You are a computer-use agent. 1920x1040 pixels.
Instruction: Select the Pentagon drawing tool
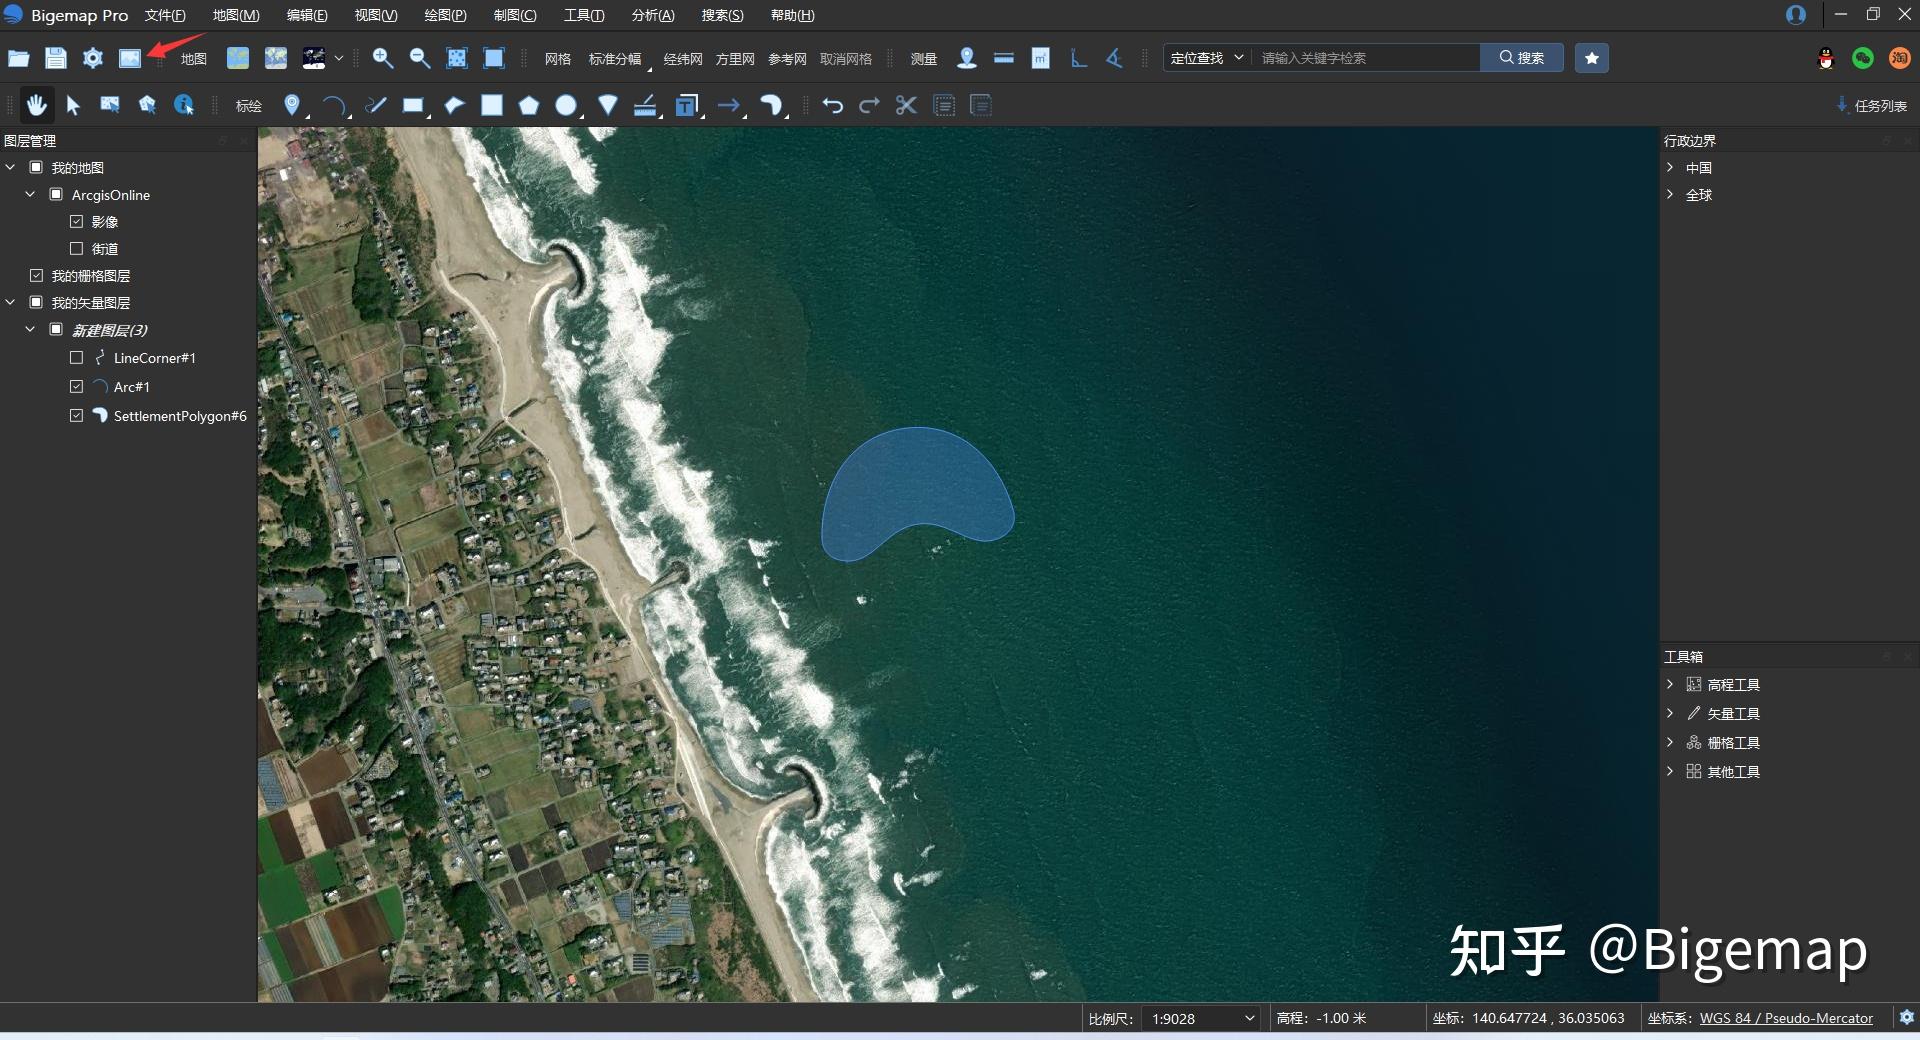click(528, 104)
